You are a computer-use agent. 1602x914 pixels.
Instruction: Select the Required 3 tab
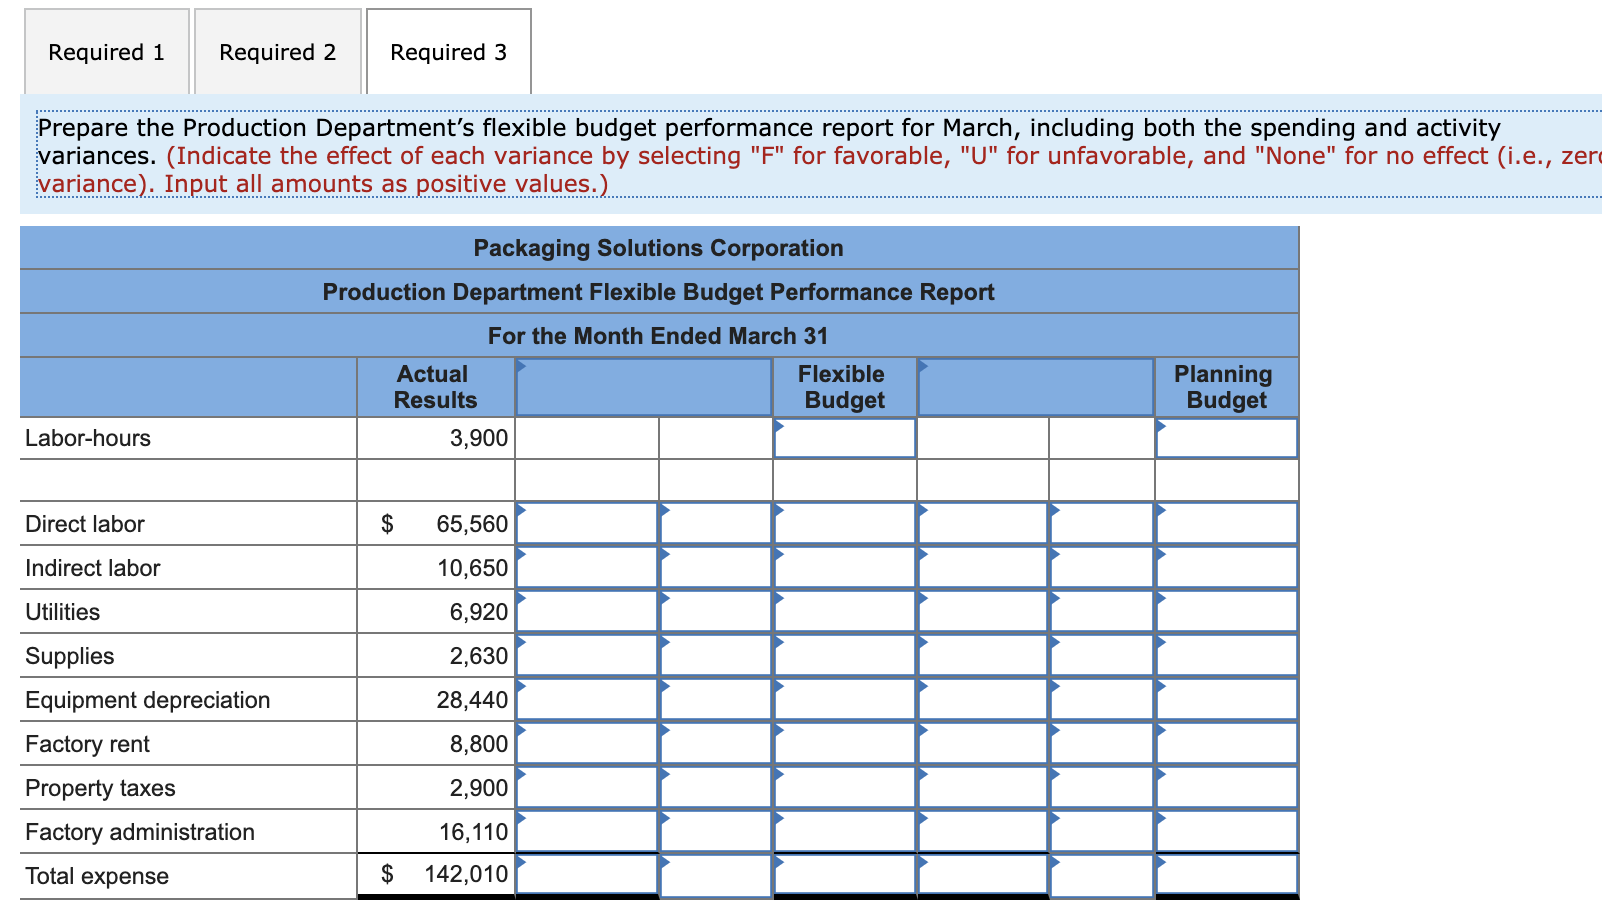tap(449, 52)
